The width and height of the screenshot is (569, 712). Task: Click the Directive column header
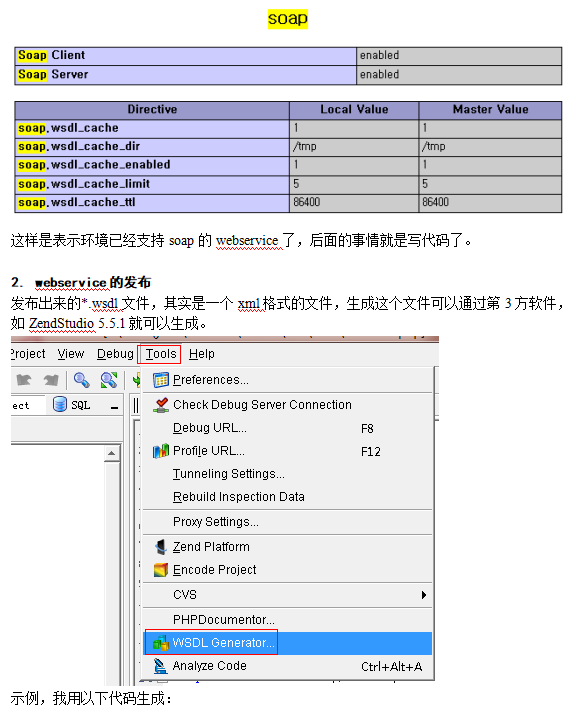pos(152,109)
